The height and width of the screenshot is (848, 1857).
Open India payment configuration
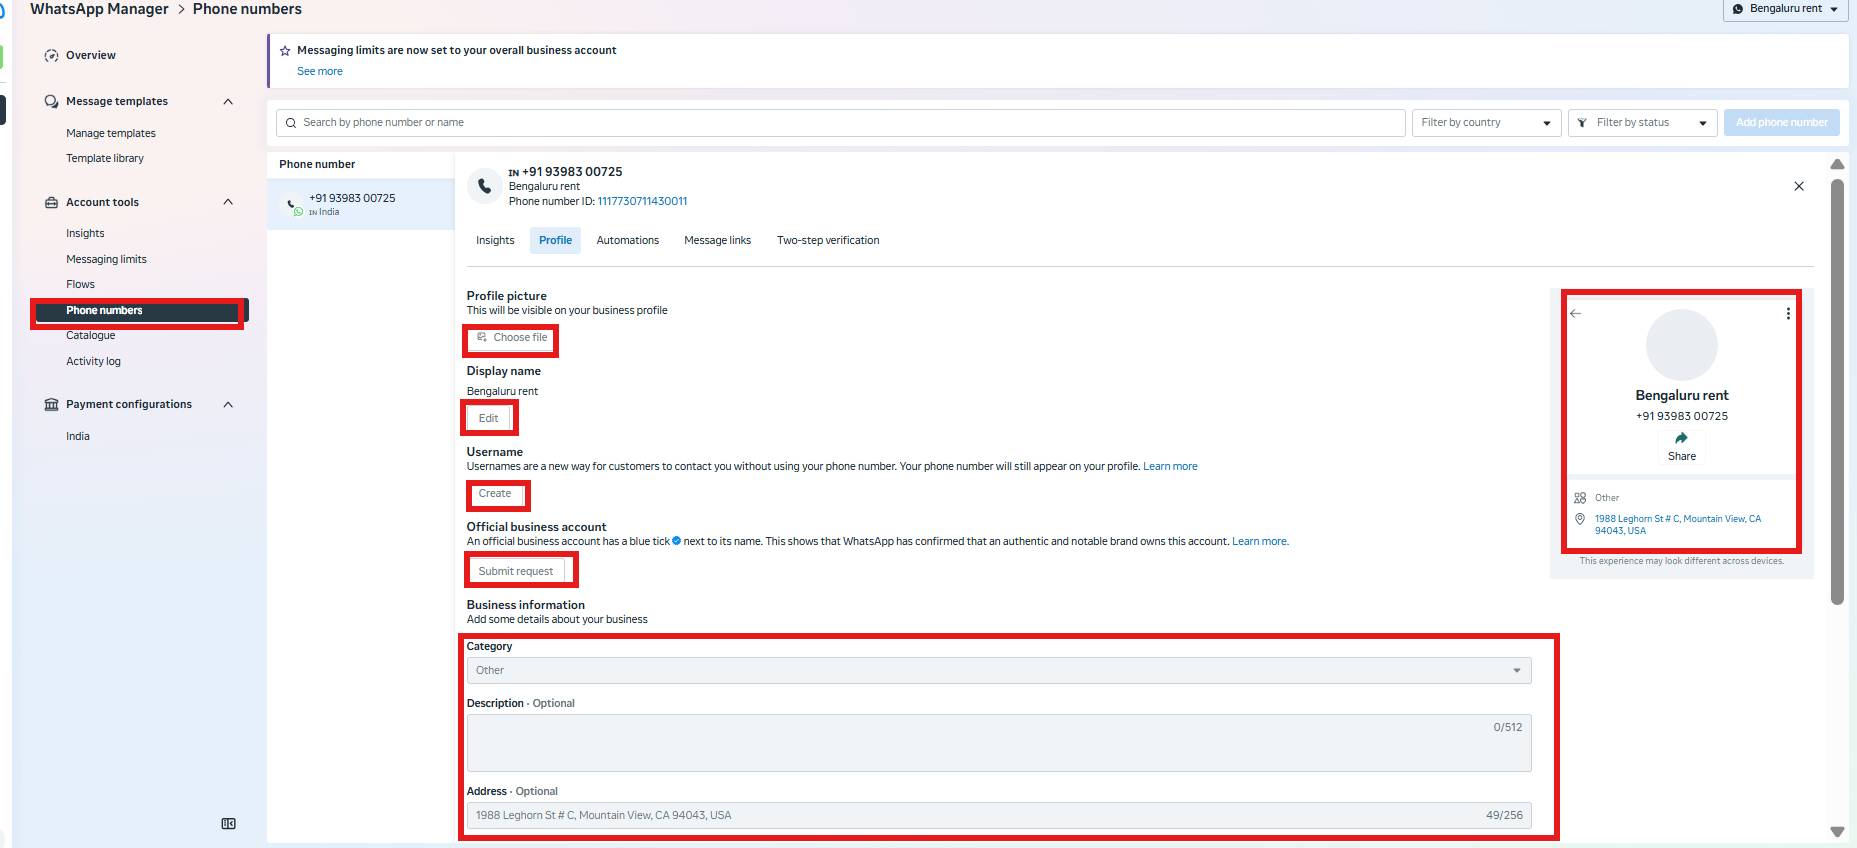78,437
